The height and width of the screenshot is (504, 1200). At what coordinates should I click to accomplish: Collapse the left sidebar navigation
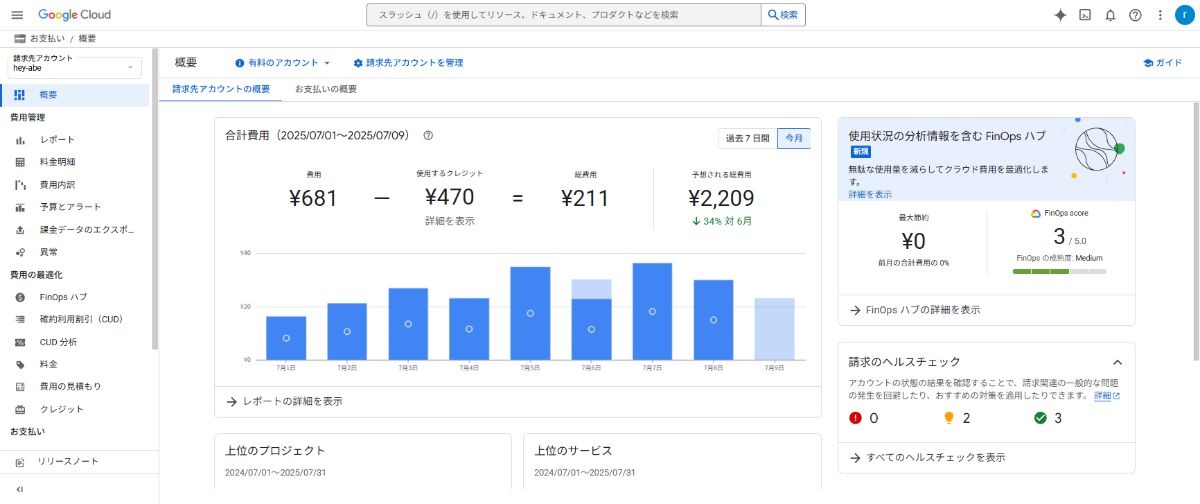[x=20, y=489]
